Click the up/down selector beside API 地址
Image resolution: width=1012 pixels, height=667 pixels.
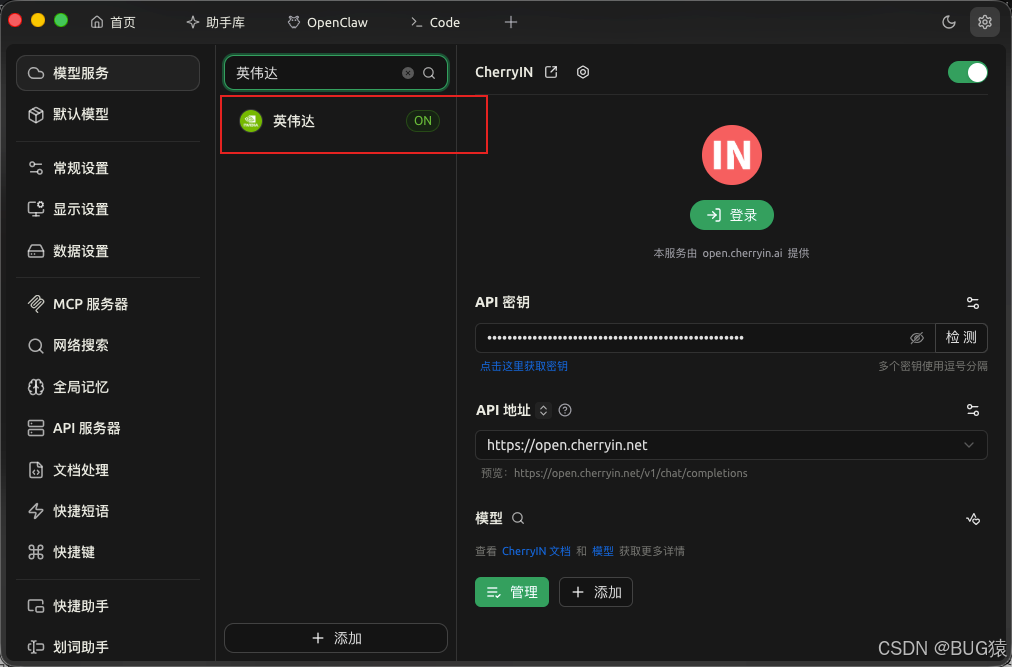542,409
